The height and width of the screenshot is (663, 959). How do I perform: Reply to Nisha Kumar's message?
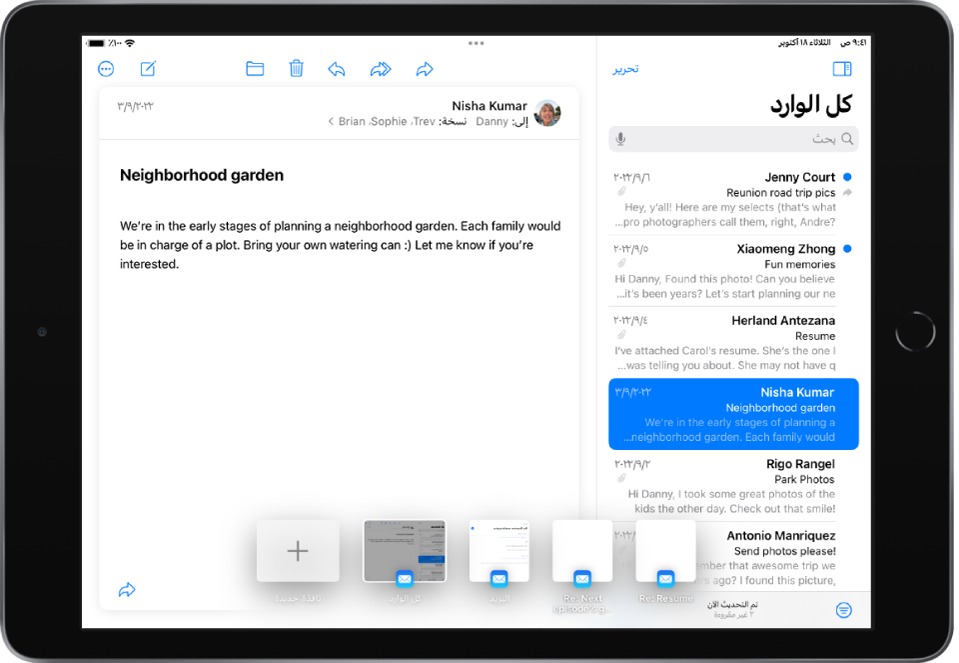click(337, 69)
